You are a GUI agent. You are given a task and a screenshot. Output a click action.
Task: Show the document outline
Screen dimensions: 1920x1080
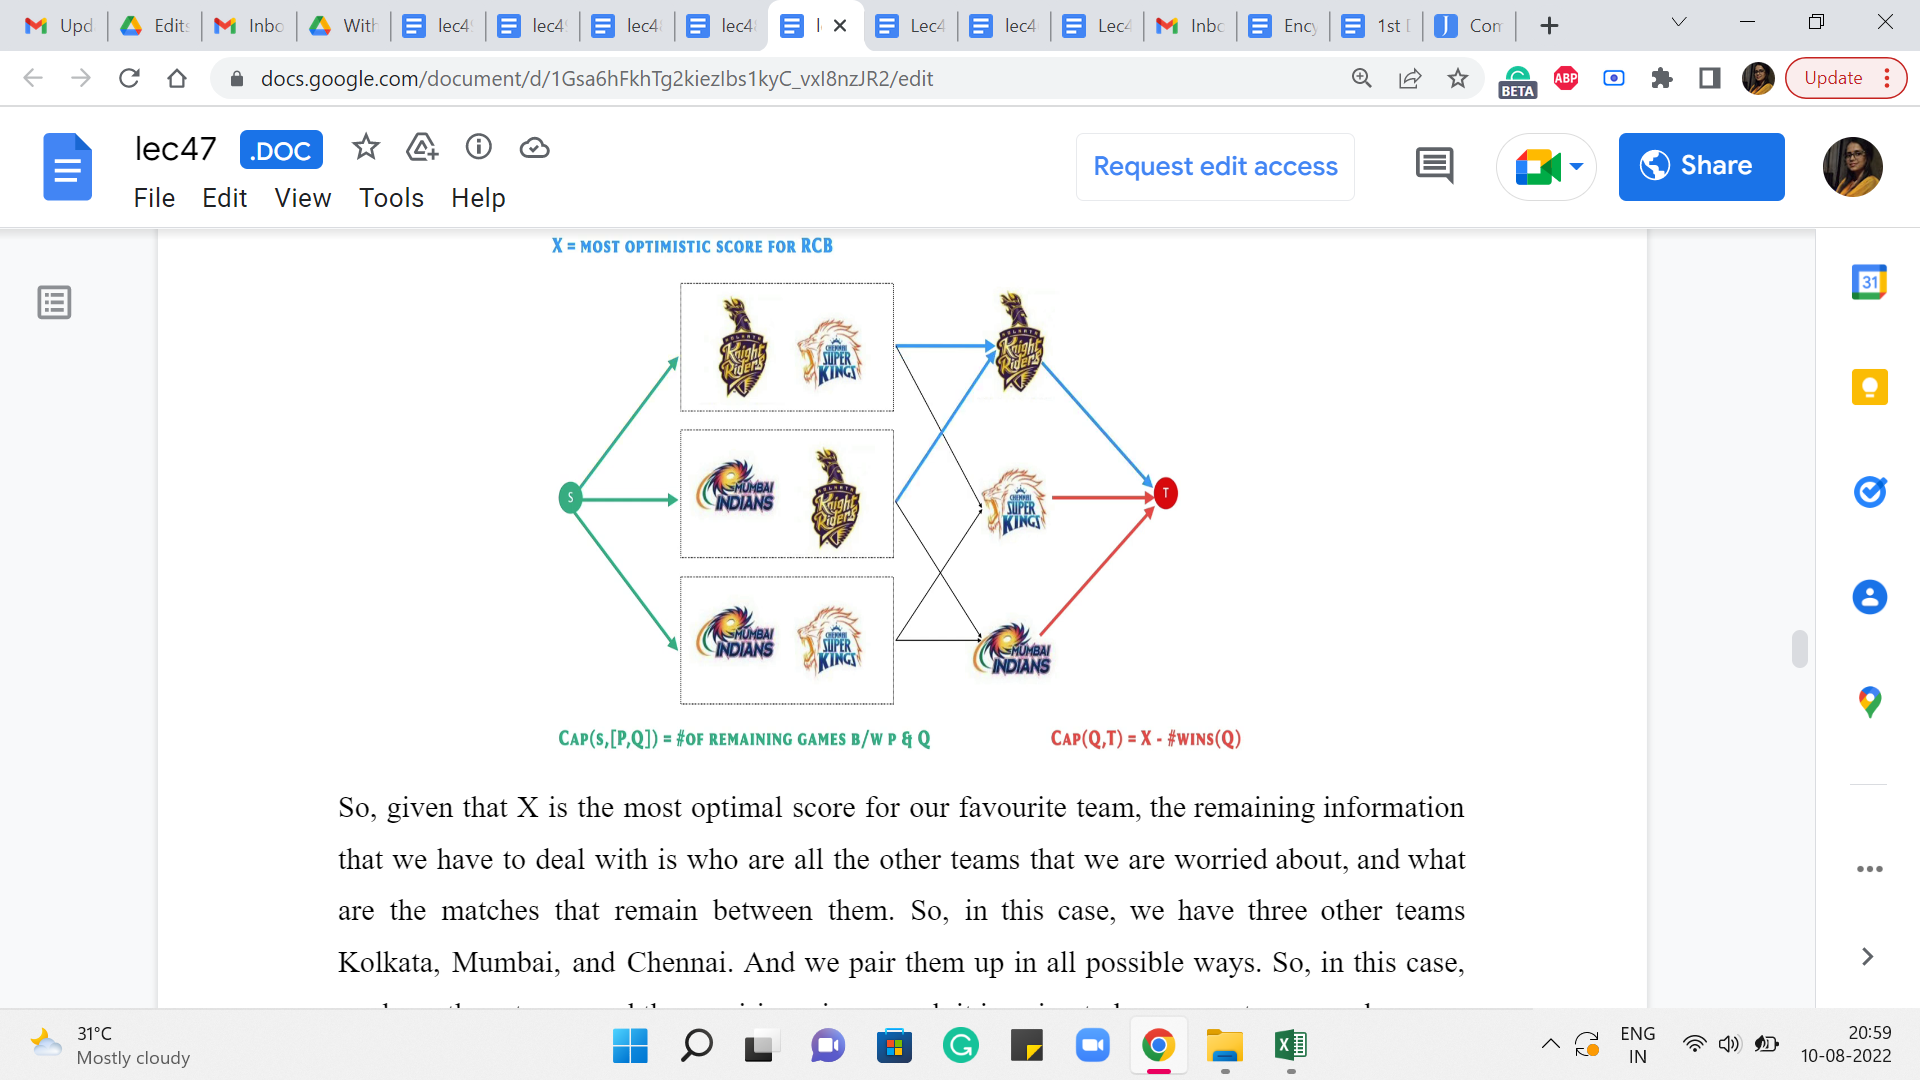pyautogui.click(x=54, y=302)
